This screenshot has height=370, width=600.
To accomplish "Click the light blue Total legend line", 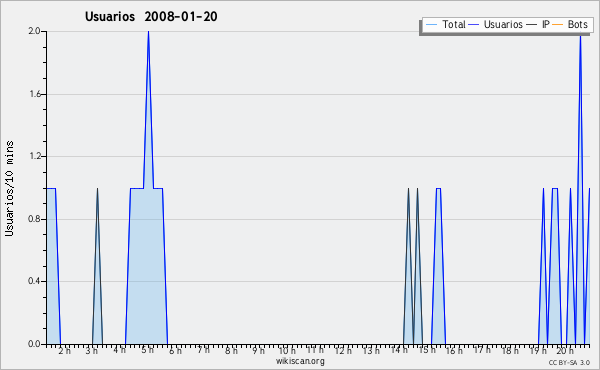I will pyautogui.click(x=431, y=25).
